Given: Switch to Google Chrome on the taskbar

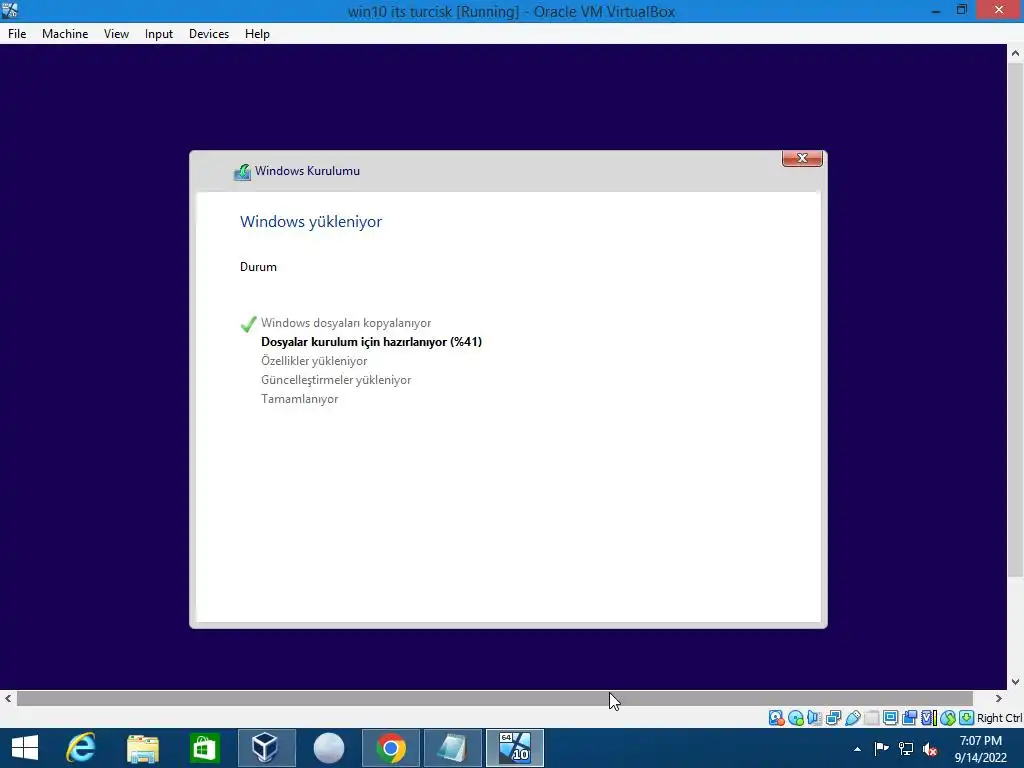Looking at the screenshot, I should pyautogui.click(x=391, y=748).
